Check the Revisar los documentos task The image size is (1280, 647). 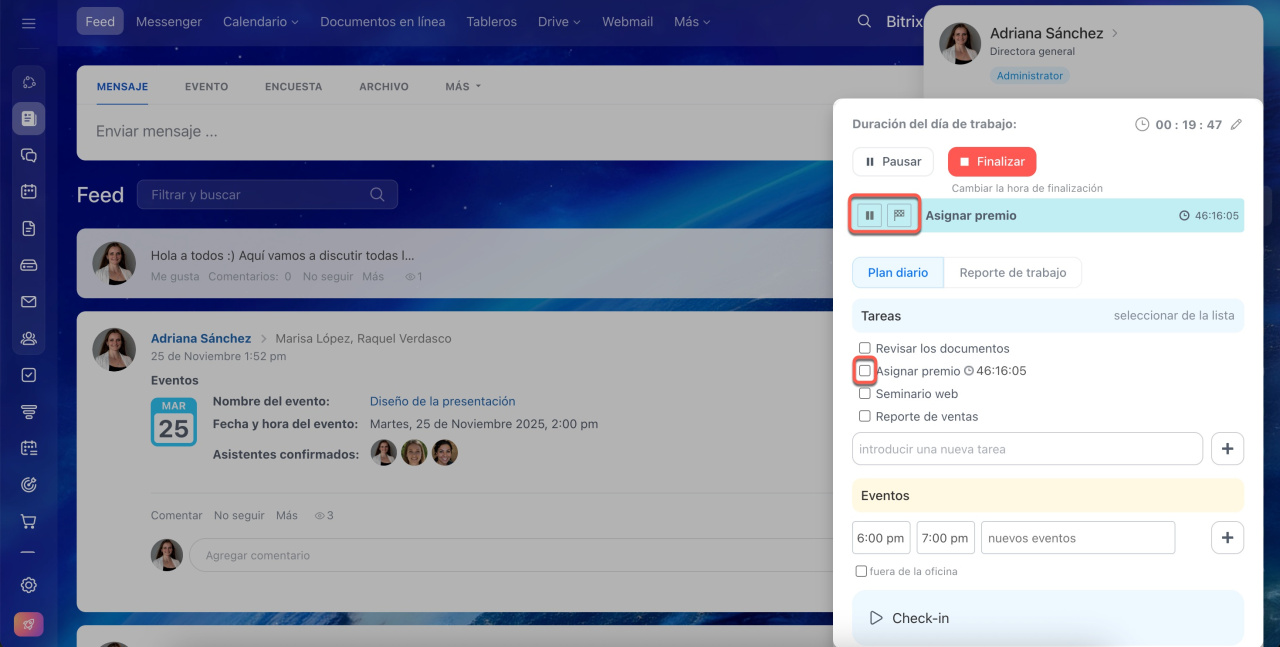[865, 349]
